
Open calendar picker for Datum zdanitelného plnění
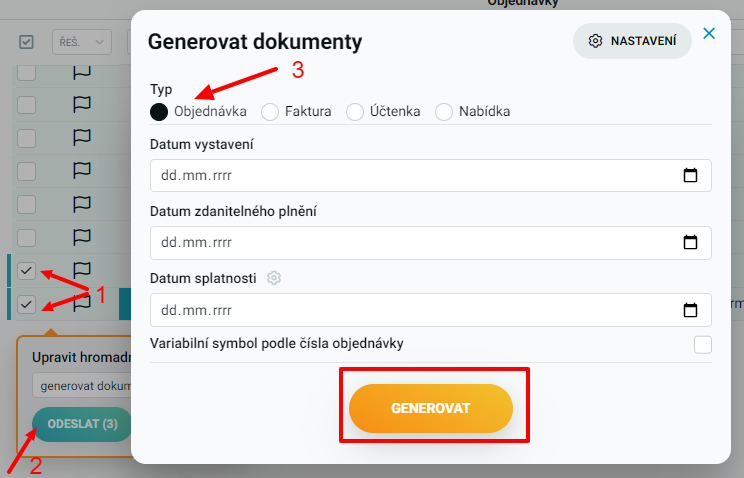690,242
